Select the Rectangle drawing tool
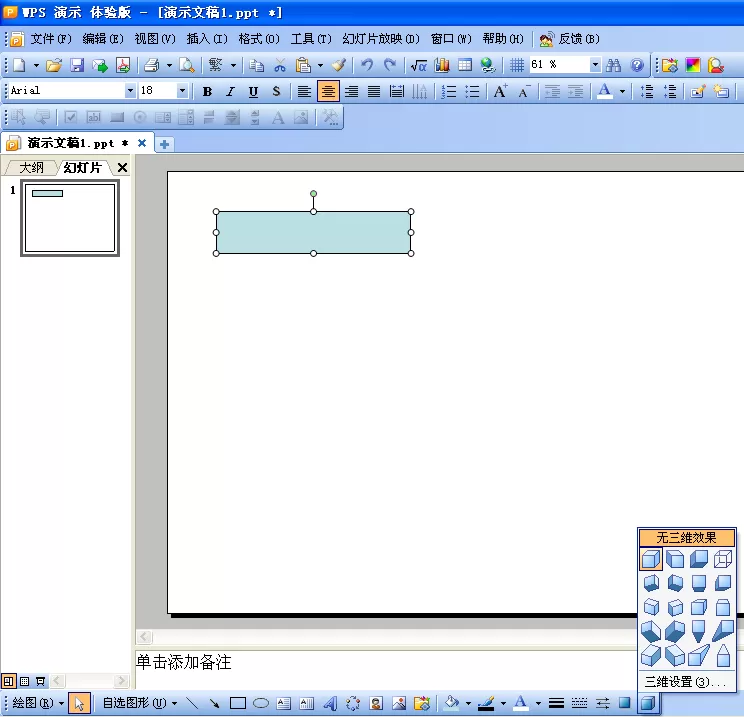The height and width of the screenshot is (717, 744). point(238,703)
